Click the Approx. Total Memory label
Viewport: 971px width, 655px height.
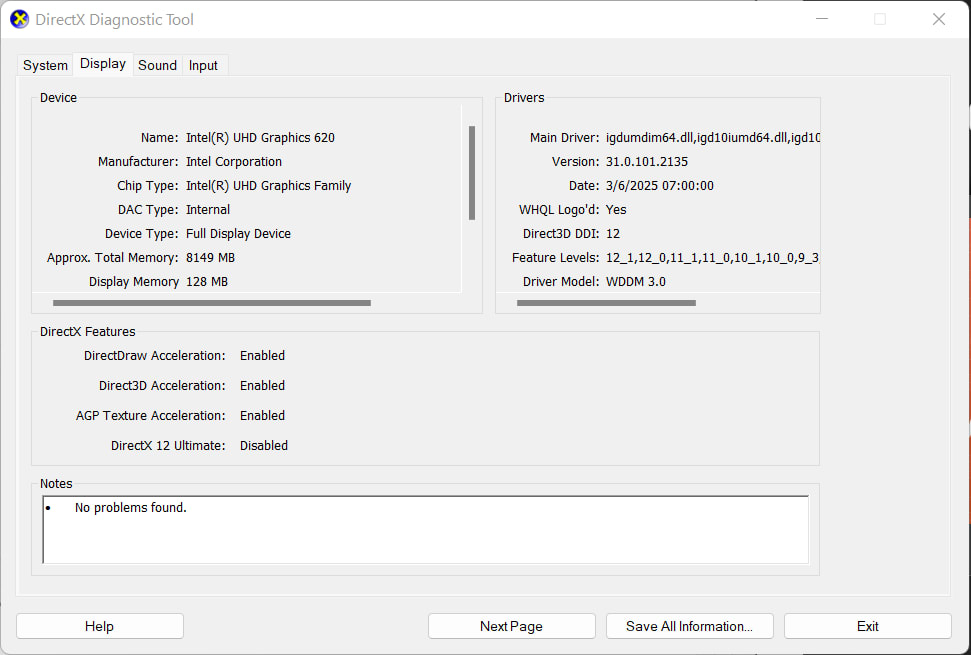click(x=113, y=258)
